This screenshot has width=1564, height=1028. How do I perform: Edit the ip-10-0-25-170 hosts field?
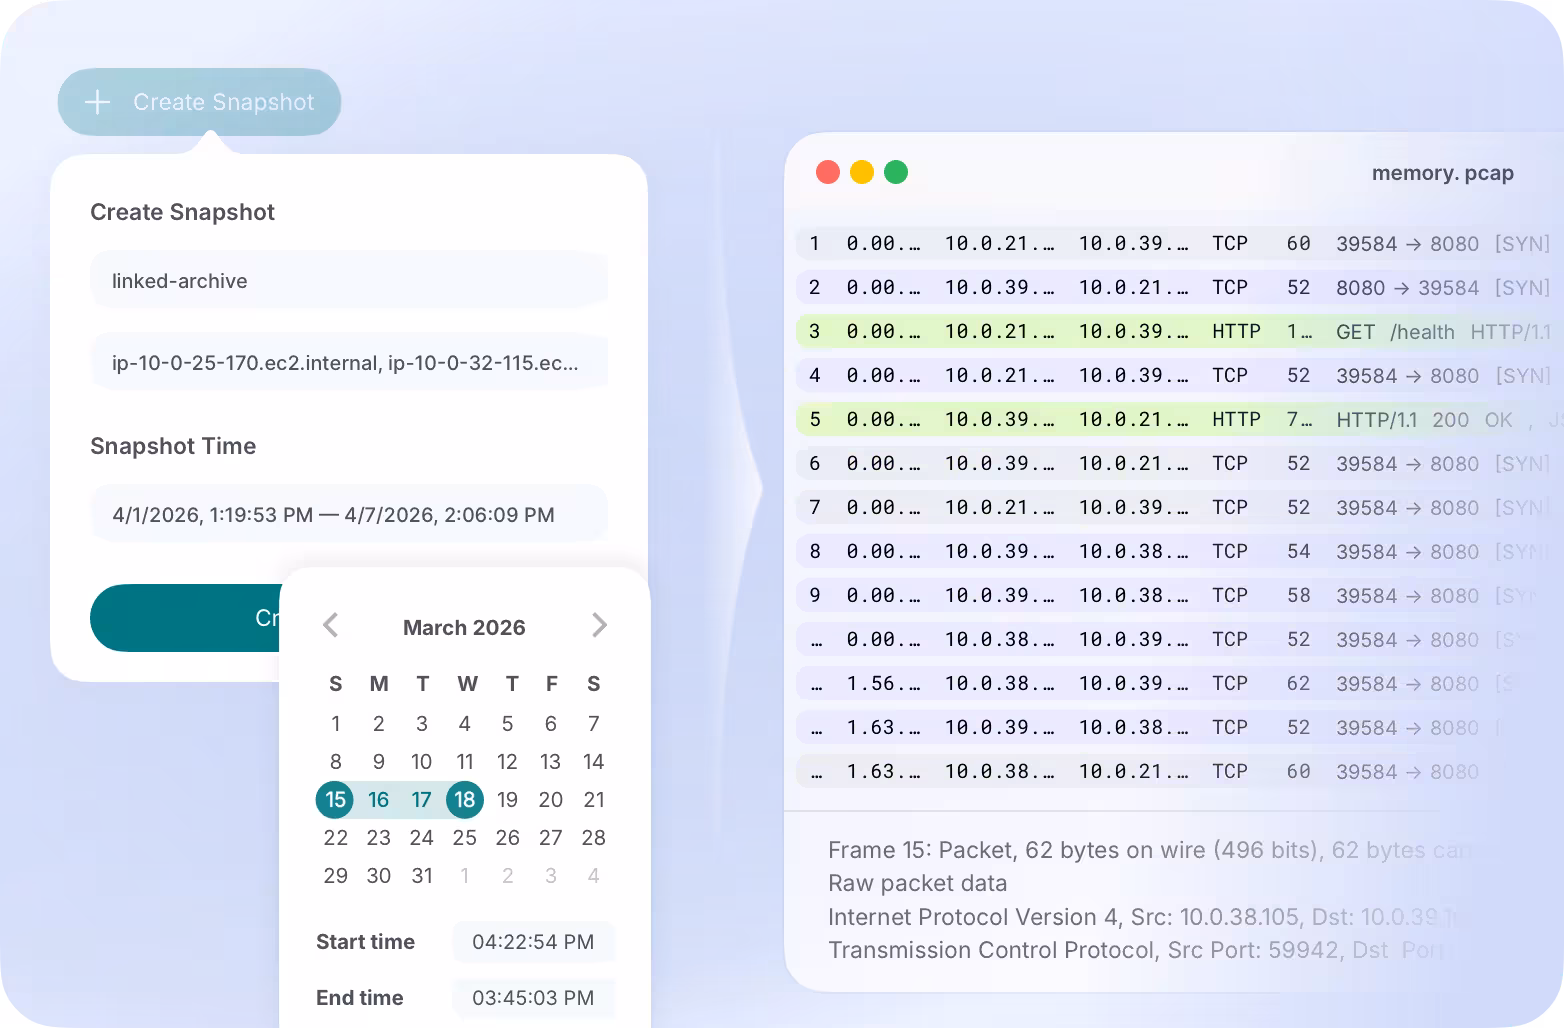349,363
